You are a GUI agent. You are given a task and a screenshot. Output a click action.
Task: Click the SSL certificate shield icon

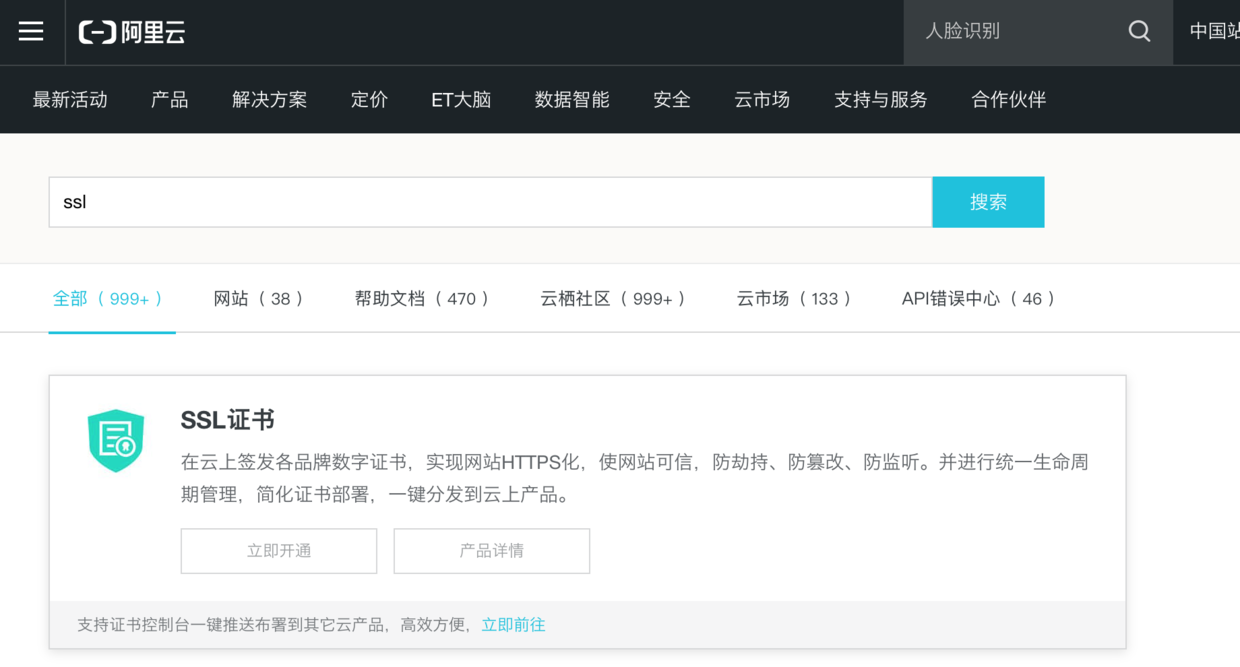tap(116, 440)
